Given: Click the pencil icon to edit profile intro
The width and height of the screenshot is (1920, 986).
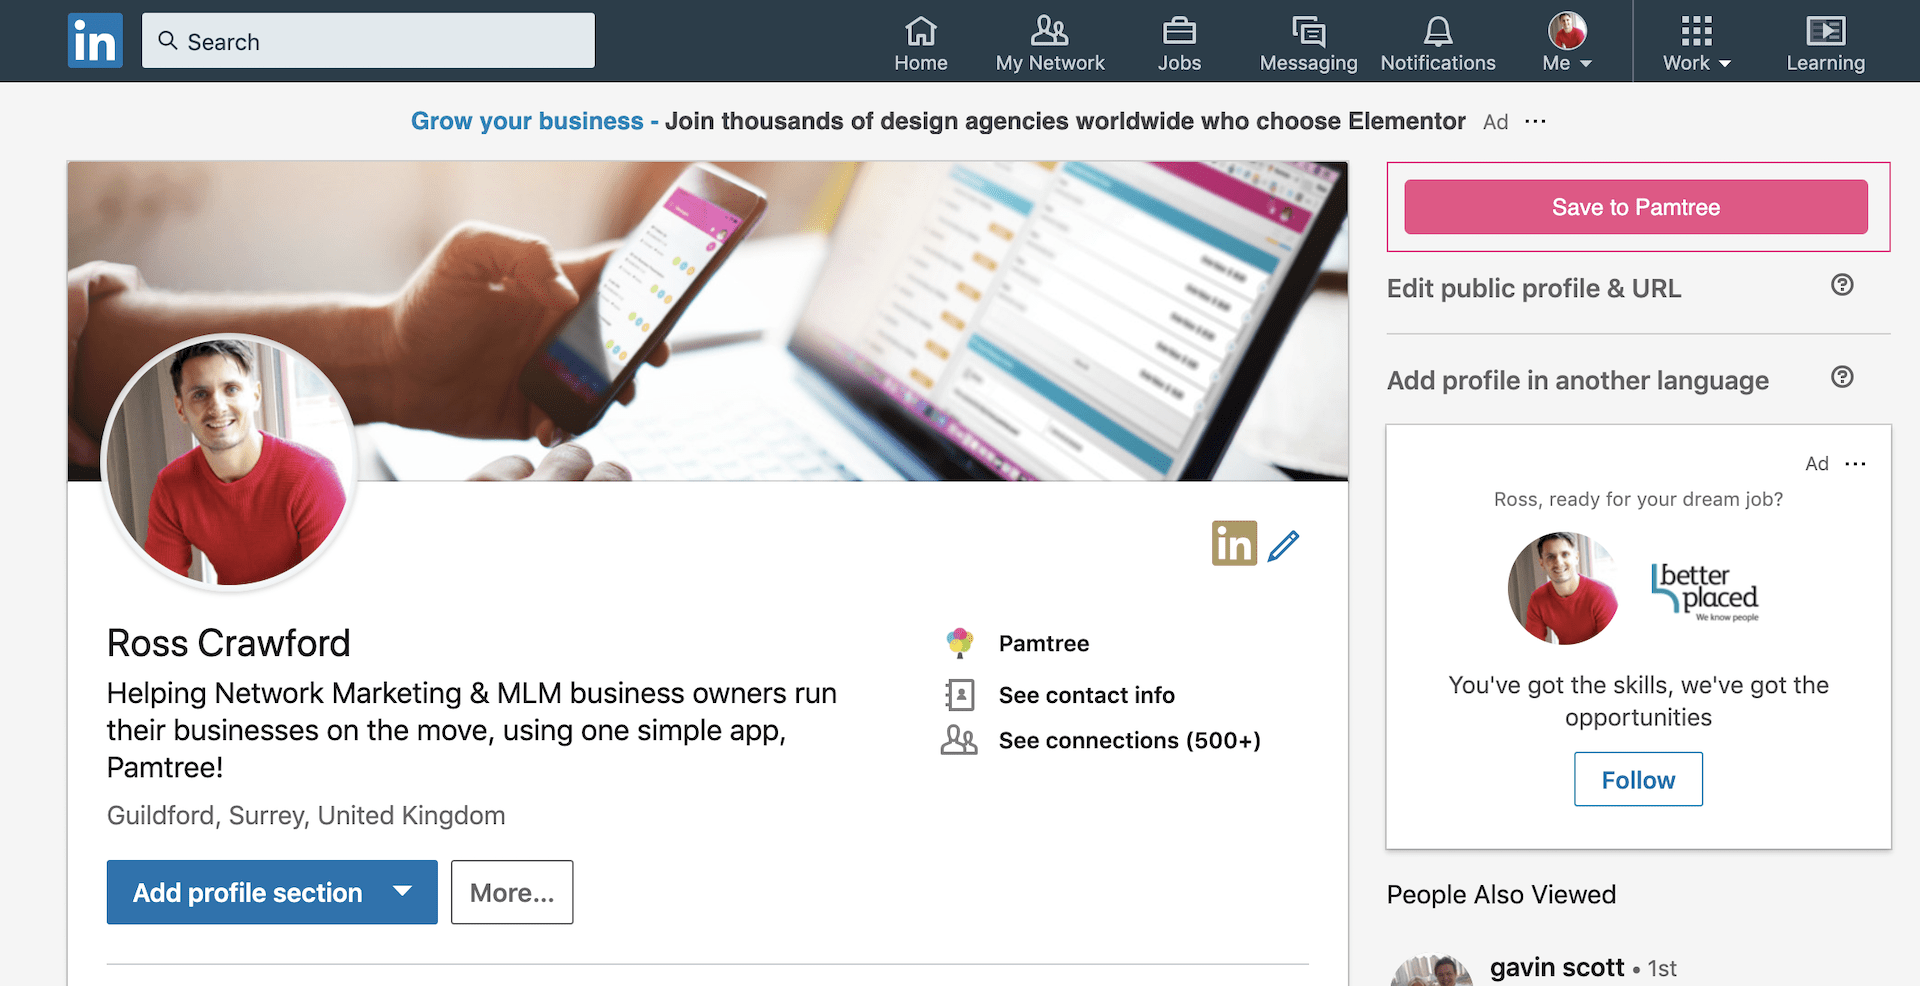Looking at the screenshot, I should click(1284, 544).
